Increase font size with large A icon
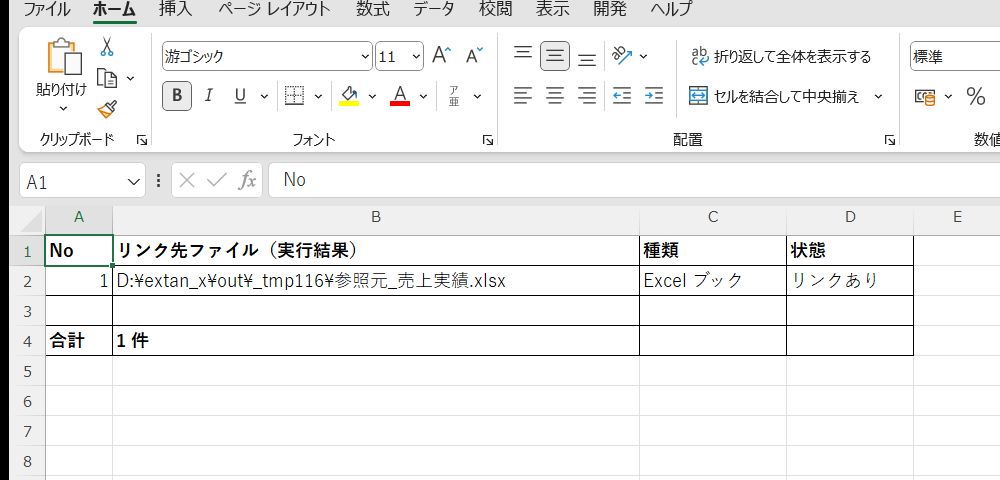Image resolution: width=1000 pixels, height=480 pixels. click(x=441, y=56)
